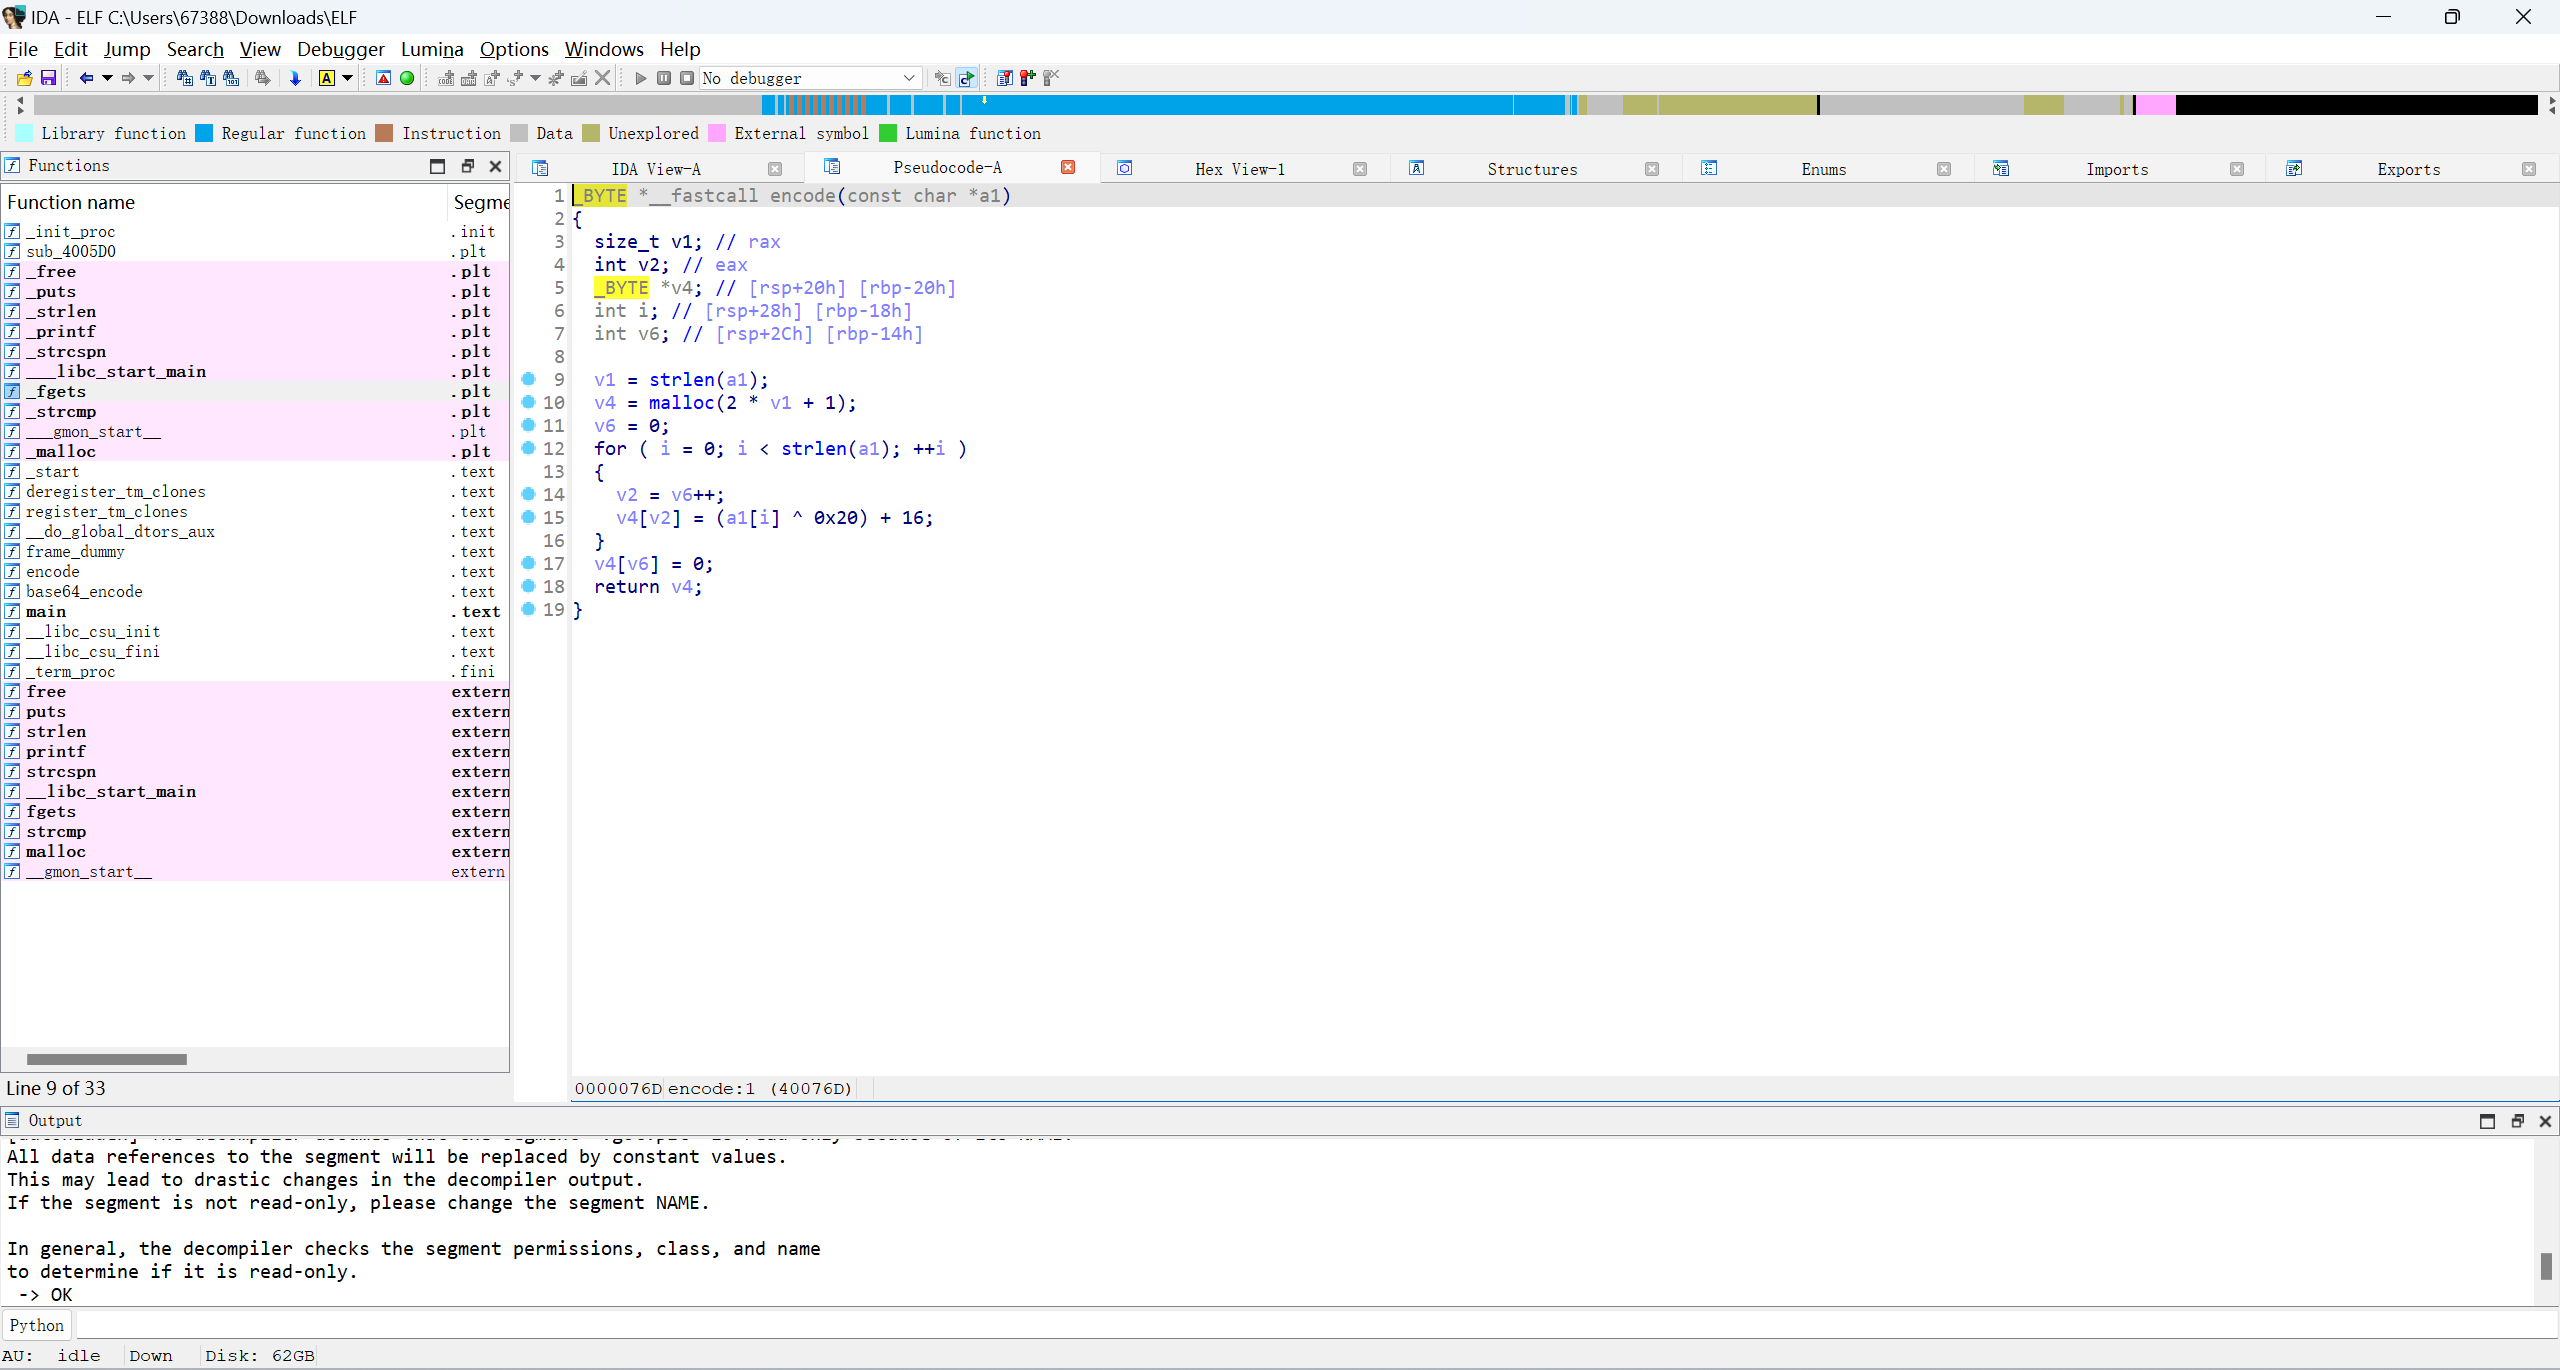Close the Pseudocode-A tab
This screenshot has height=1370, width=2560.
[1068, 167]
